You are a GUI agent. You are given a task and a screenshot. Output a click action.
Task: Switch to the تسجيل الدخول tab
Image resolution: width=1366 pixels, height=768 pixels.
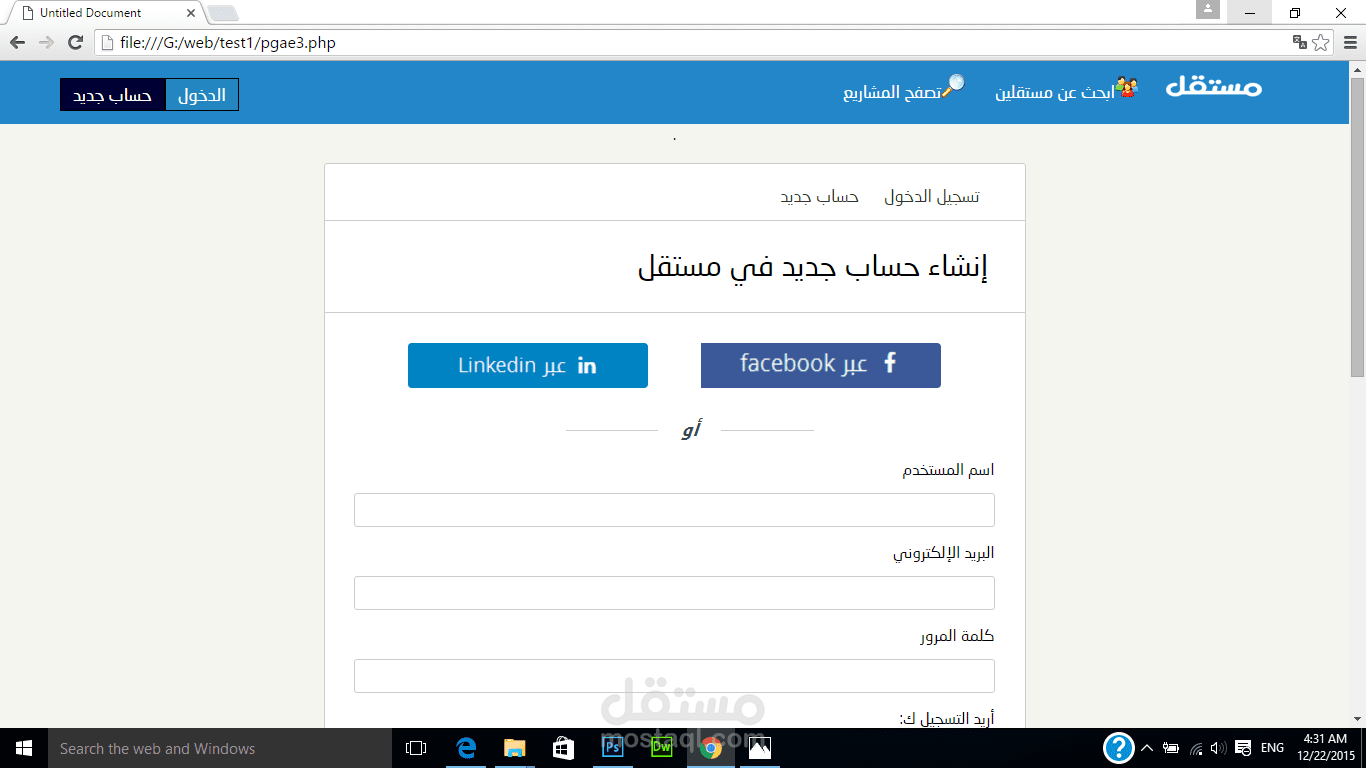point(932,196)
